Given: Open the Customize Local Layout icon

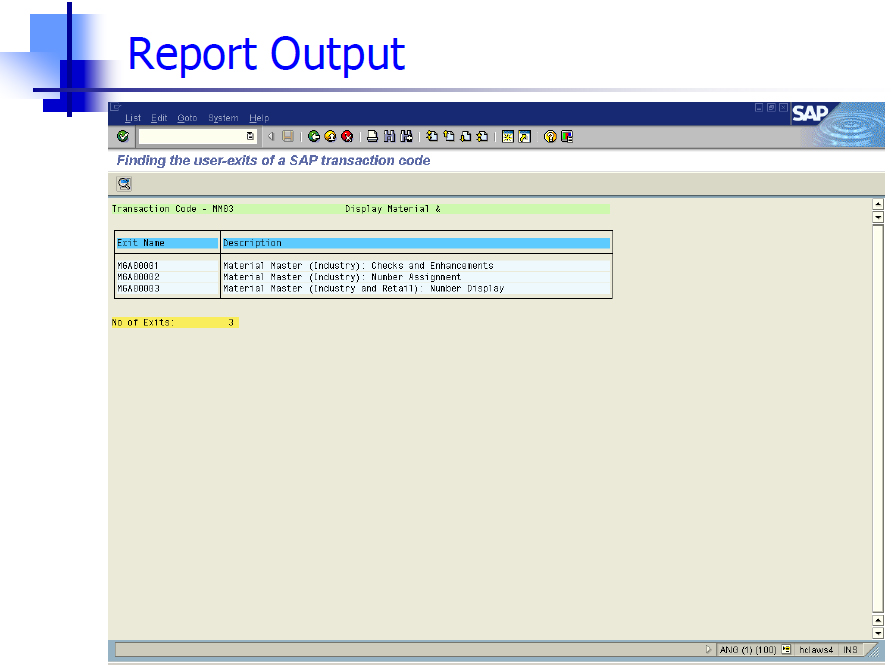Looking at the screenshot, I should 567,136.
